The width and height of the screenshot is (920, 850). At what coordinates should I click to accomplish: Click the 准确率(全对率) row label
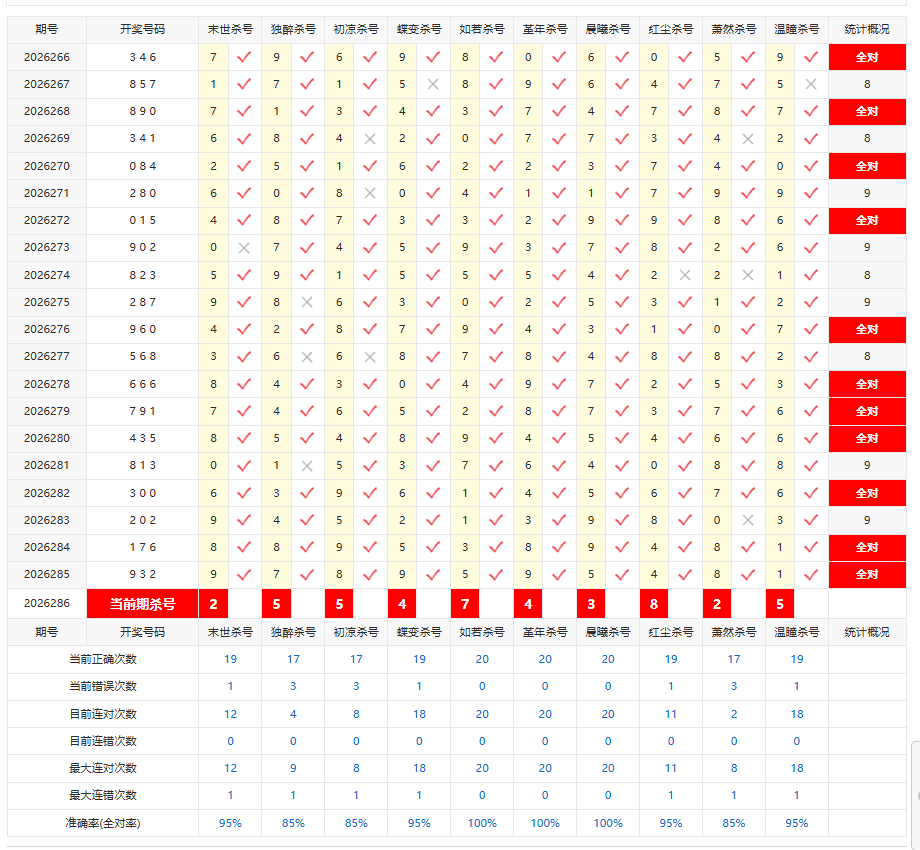point(103,823)
